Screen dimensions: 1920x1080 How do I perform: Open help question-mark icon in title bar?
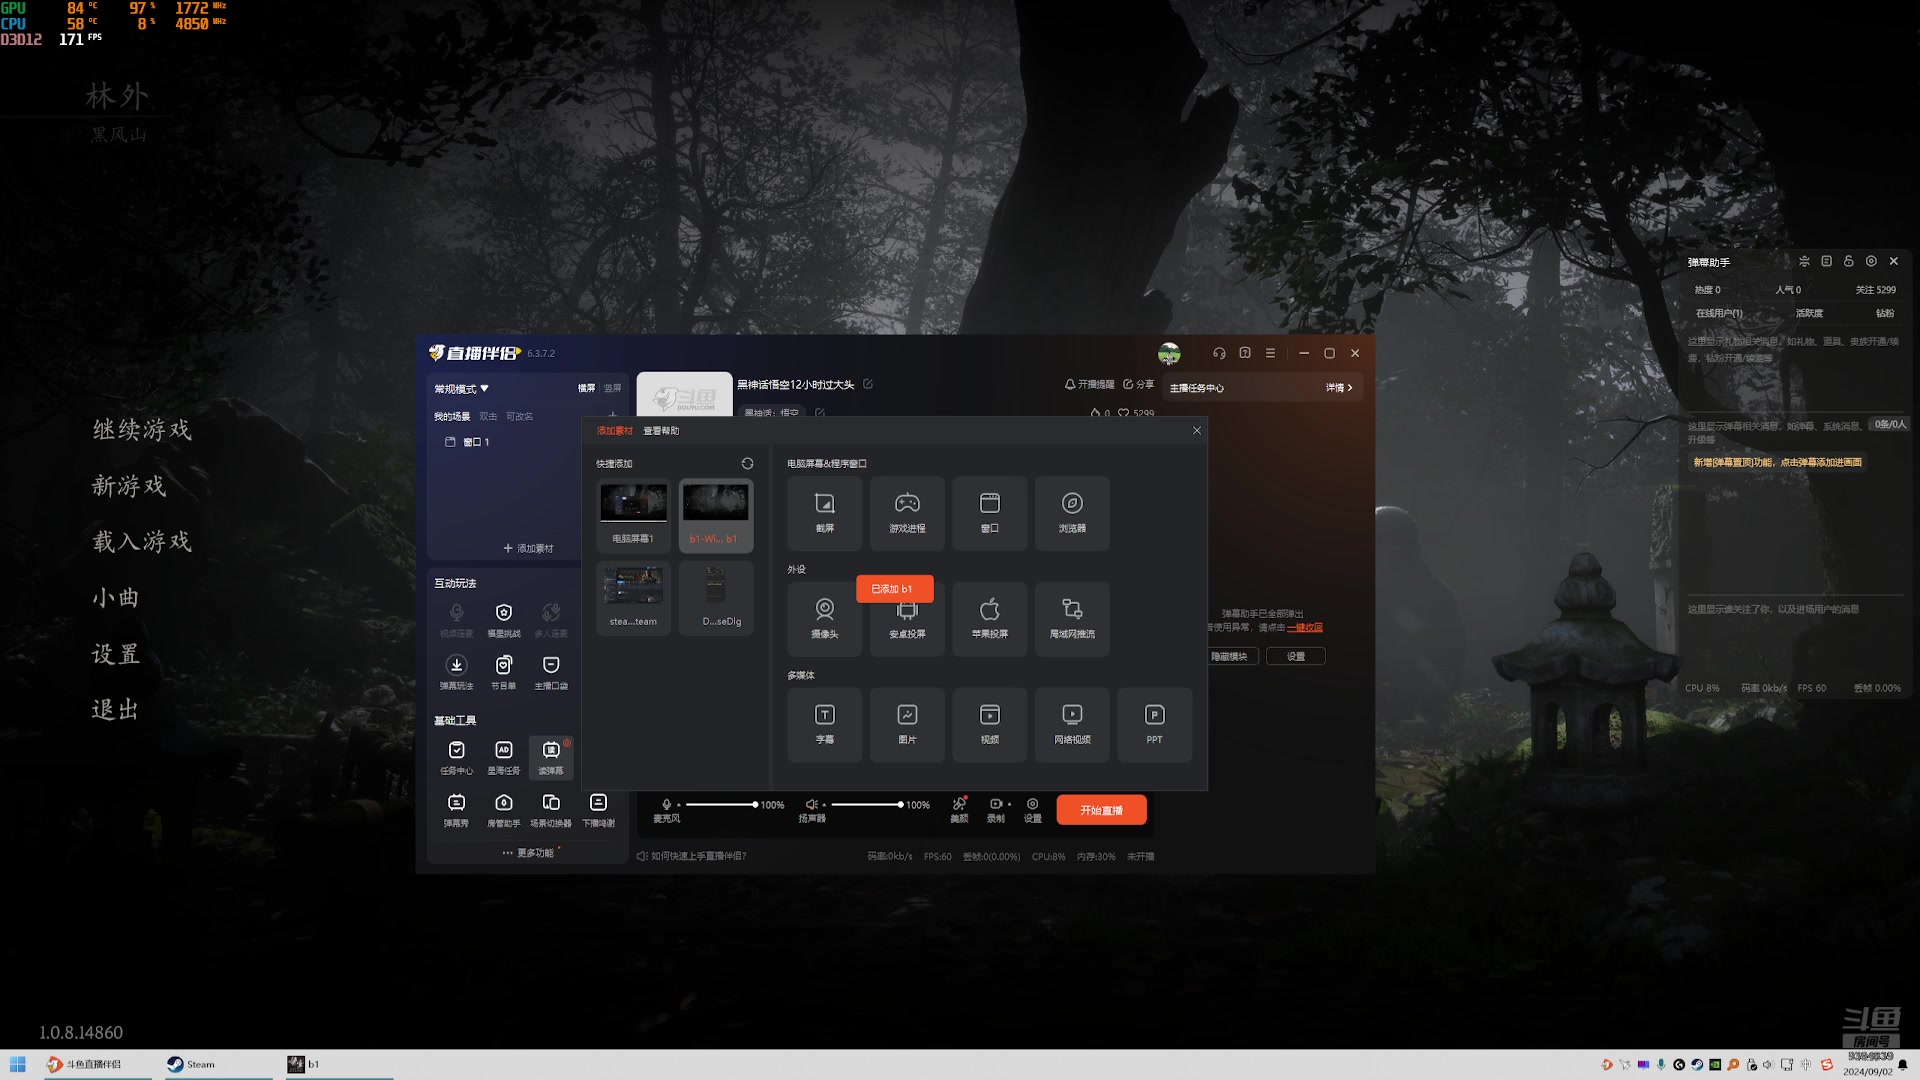click(1245, 353)
